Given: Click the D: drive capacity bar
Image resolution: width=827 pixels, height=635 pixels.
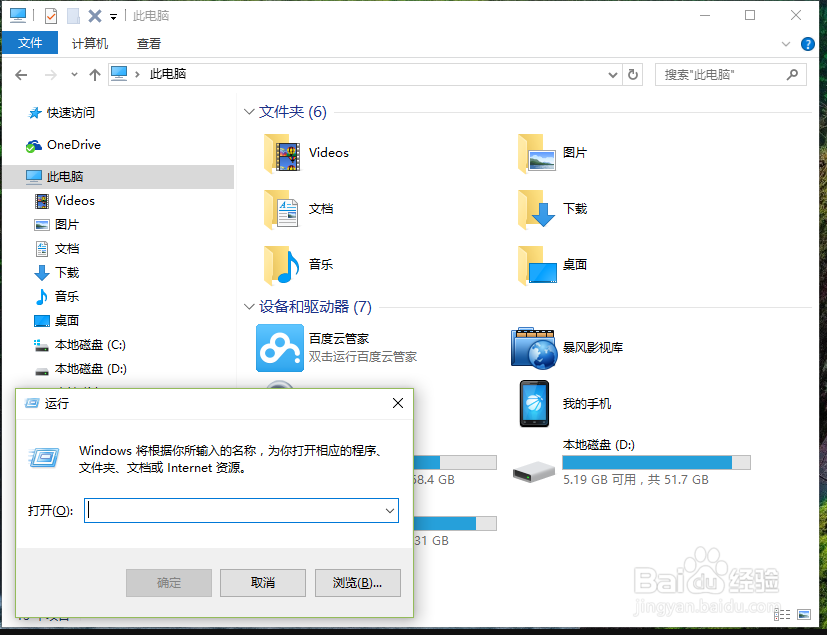Looking at the screenshot, I should pos(655,462).
